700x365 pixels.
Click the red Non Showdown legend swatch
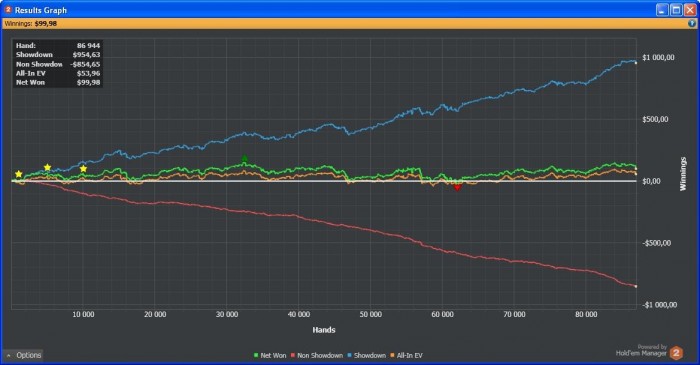(293, 356)
